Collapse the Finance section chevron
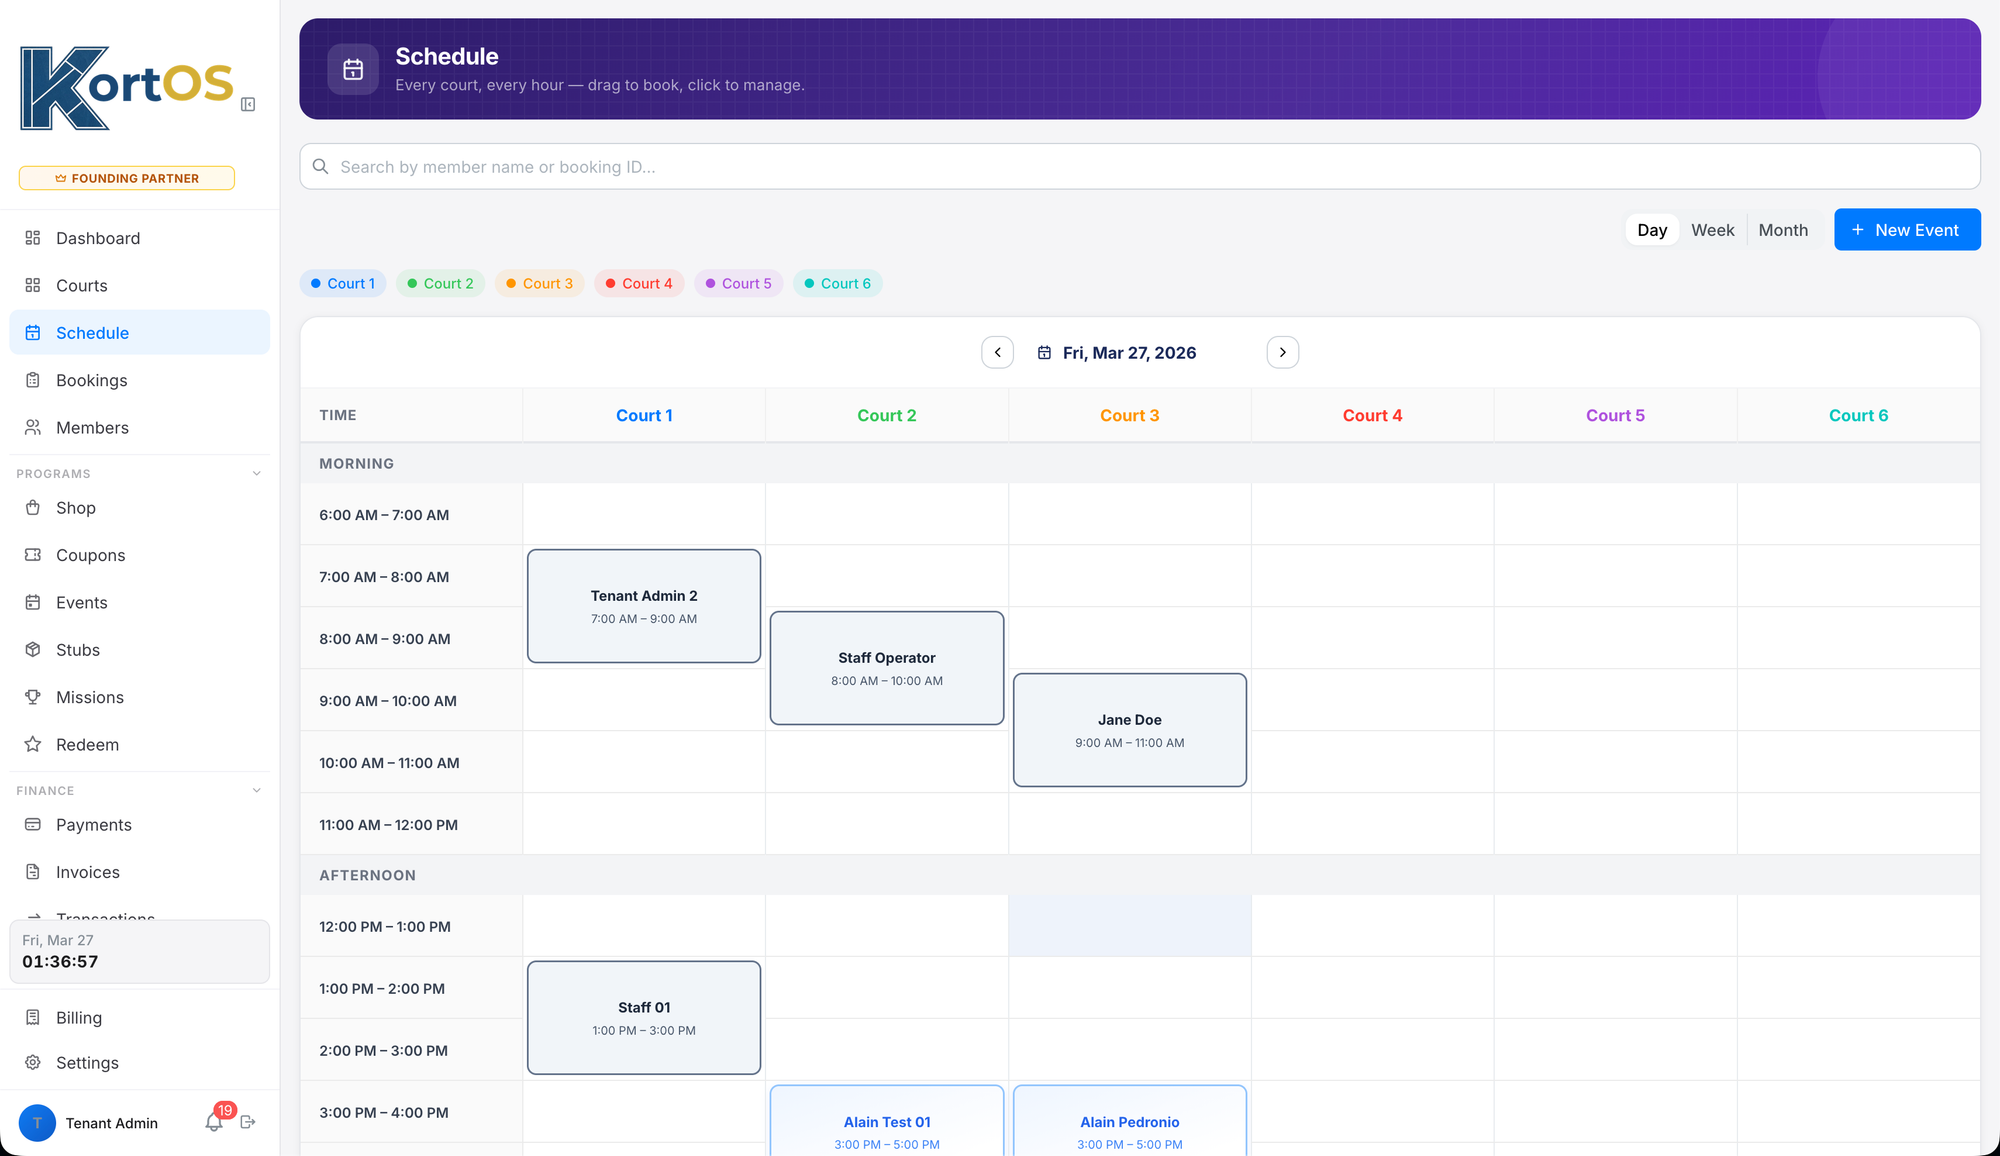This screenshot has height=1156, width=2000. click(x=257, y=791)
